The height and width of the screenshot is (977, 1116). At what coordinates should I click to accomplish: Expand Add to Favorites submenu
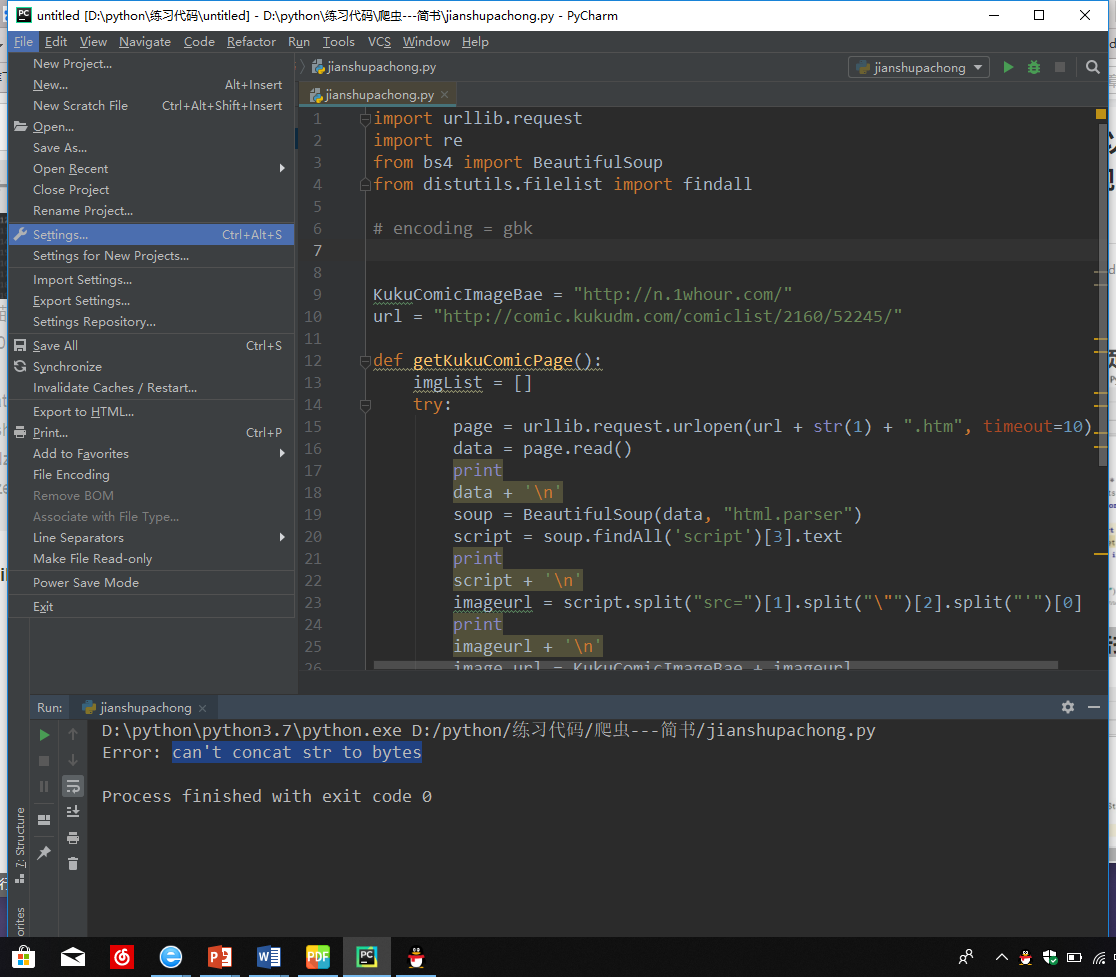coord(152,453)
